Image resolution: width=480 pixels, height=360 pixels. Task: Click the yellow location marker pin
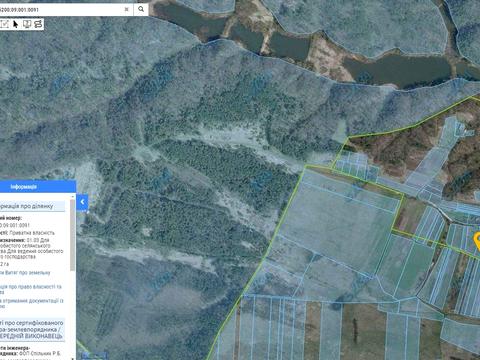(x=477, y=242)
